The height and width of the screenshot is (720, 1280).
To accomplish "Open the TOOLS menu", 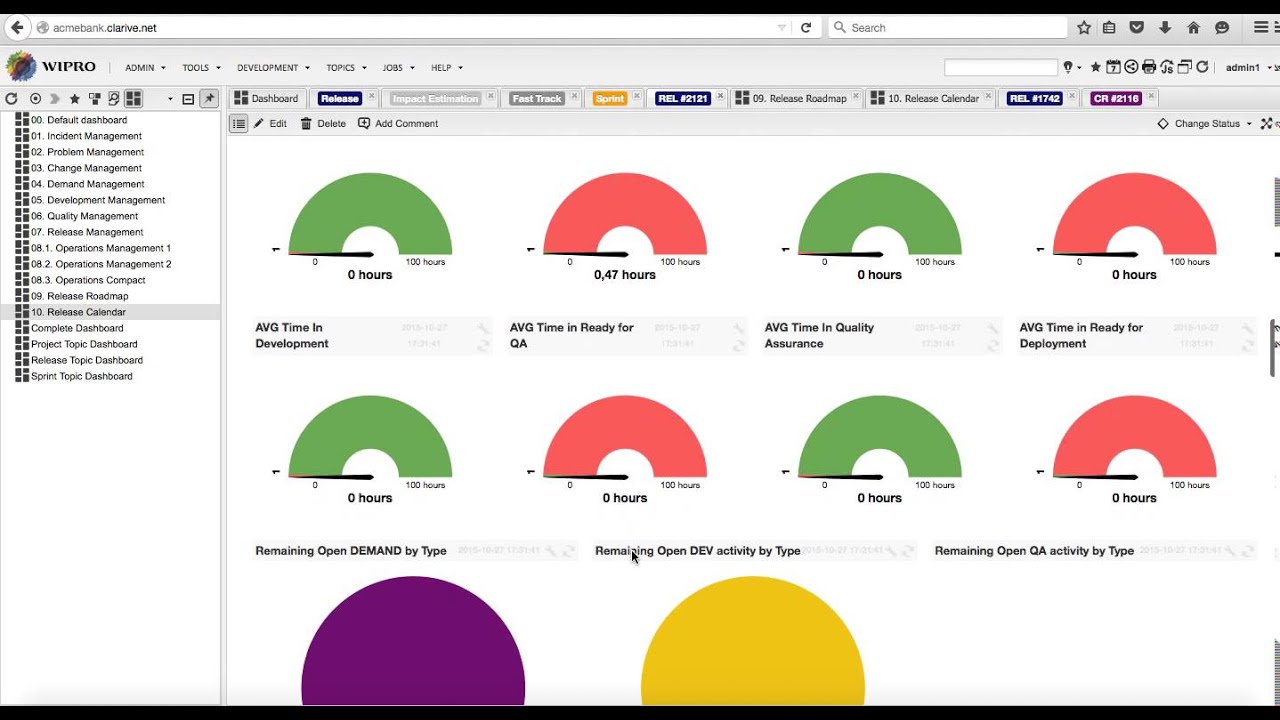I will [x=201, y=68].
